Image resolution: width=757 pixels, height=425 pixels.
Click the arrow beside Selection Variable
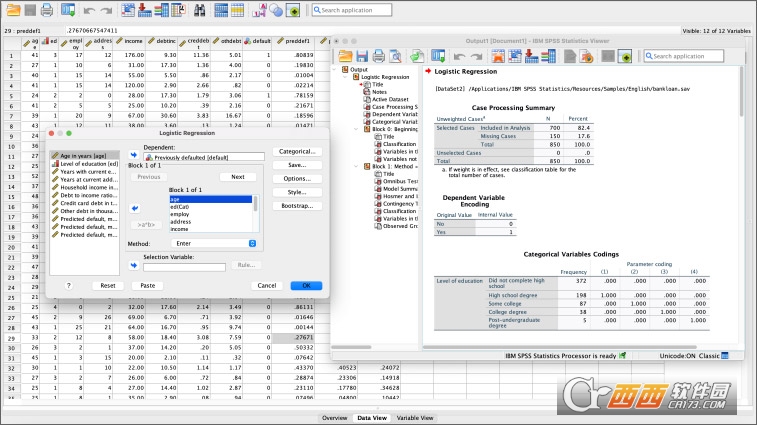[x=134, y=265]
